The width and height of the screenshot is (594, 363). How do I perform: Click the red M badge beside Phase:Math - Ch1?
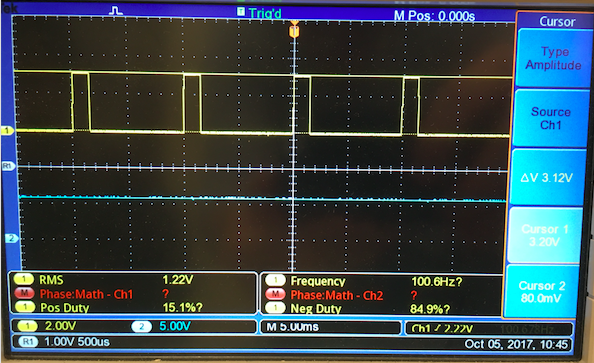[25, 293]
